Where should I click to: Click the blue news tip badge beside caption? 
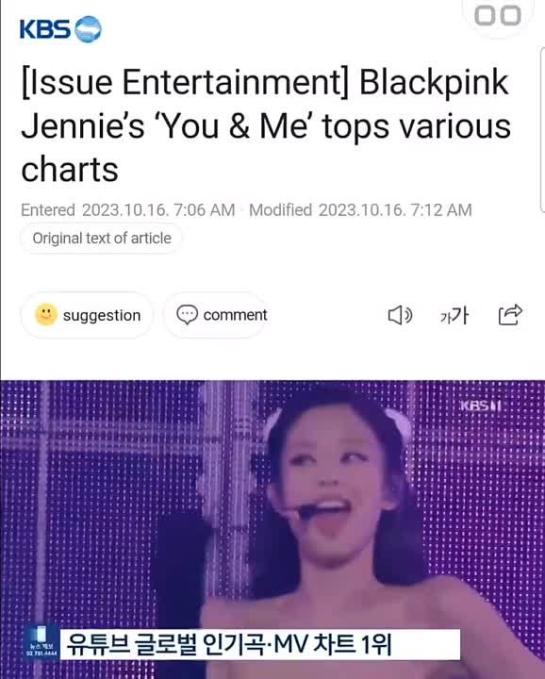click(x=41, y=643)
